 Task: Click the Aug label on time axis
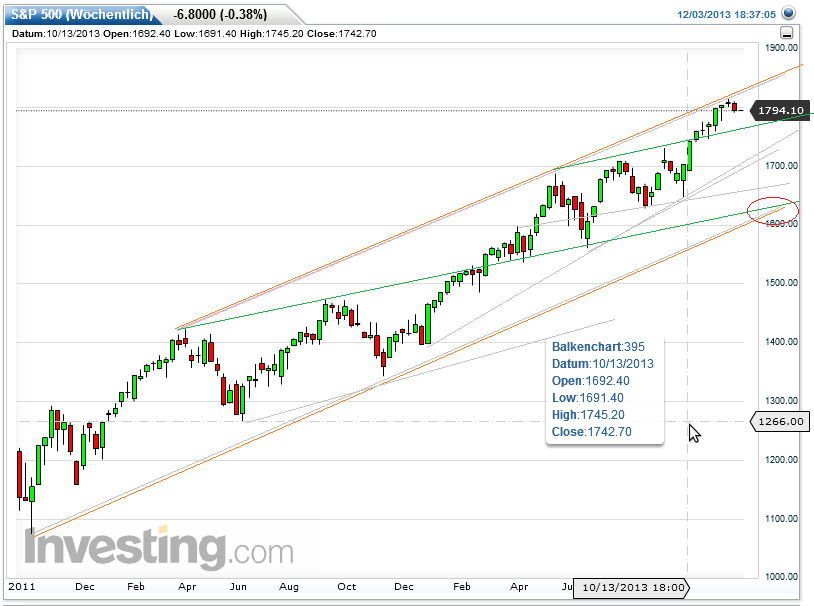point(289,587)
